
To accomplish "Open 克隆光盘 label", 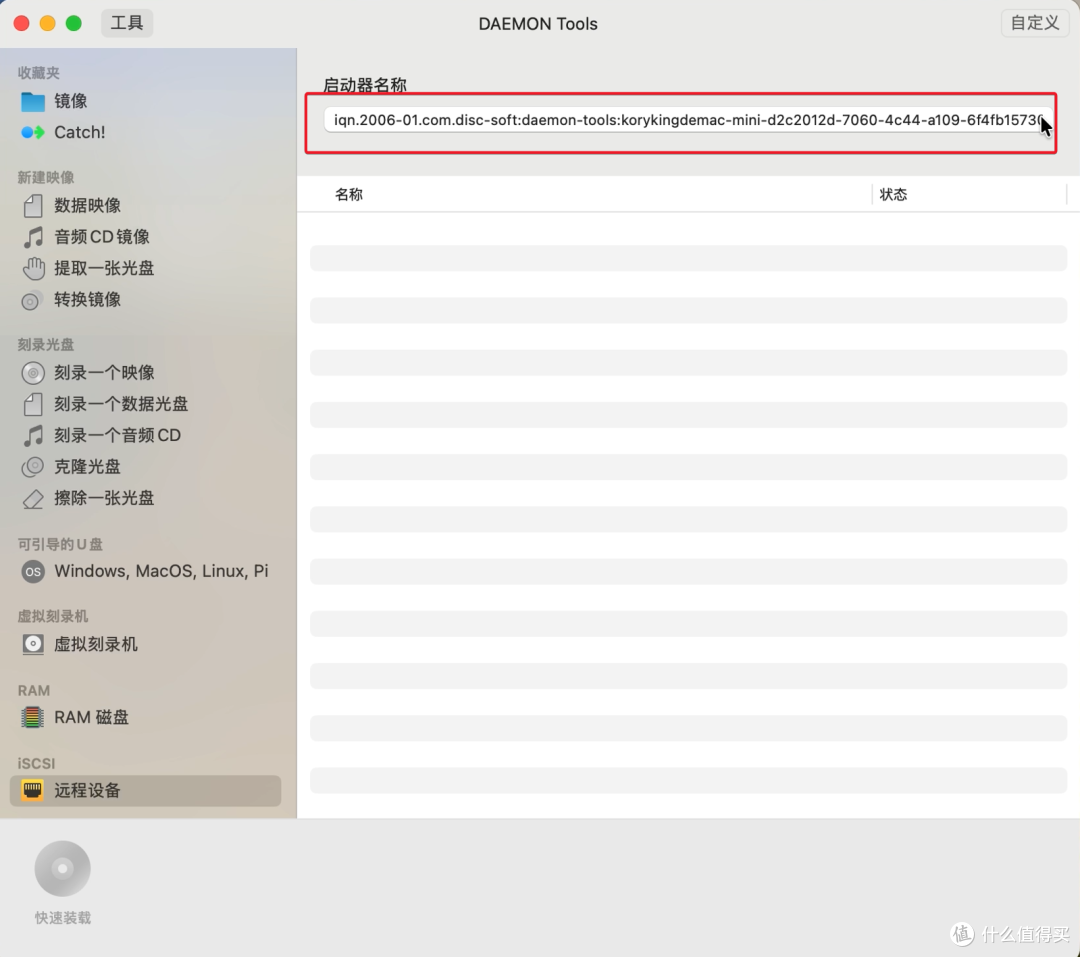I will (87, 467).
